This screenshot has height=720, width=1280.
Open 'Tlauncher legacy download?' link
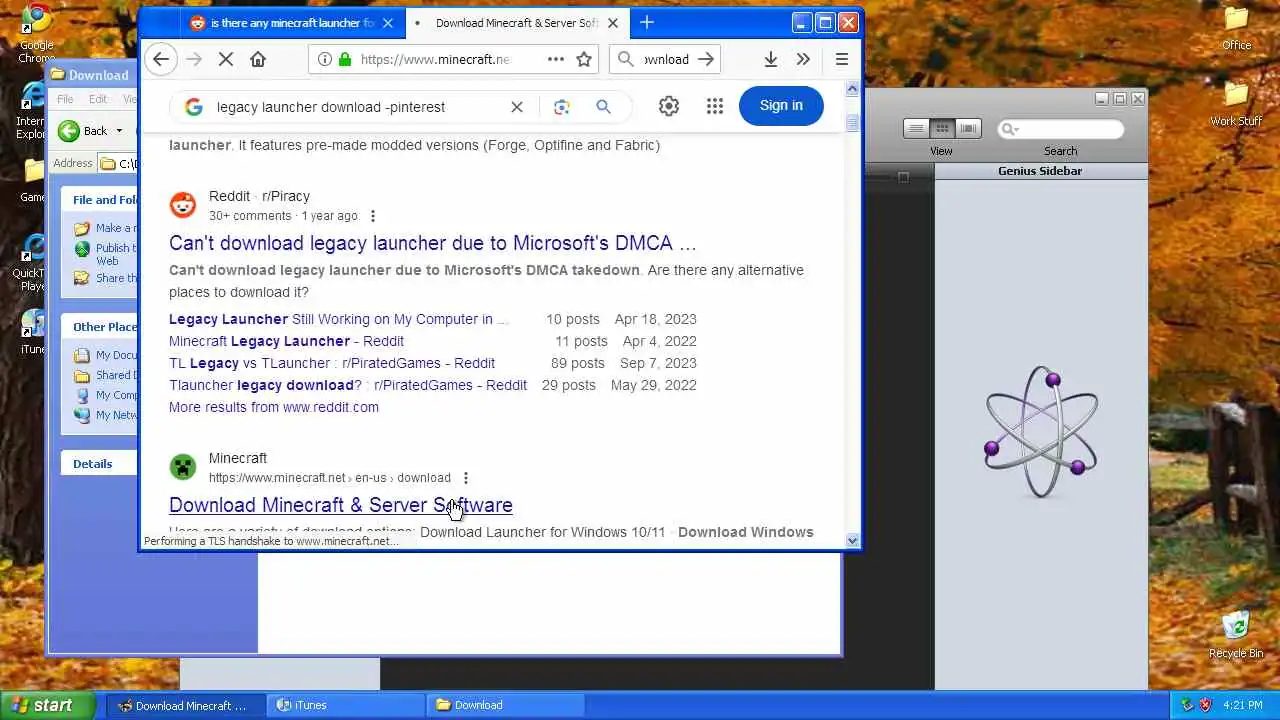coord(348,385)
